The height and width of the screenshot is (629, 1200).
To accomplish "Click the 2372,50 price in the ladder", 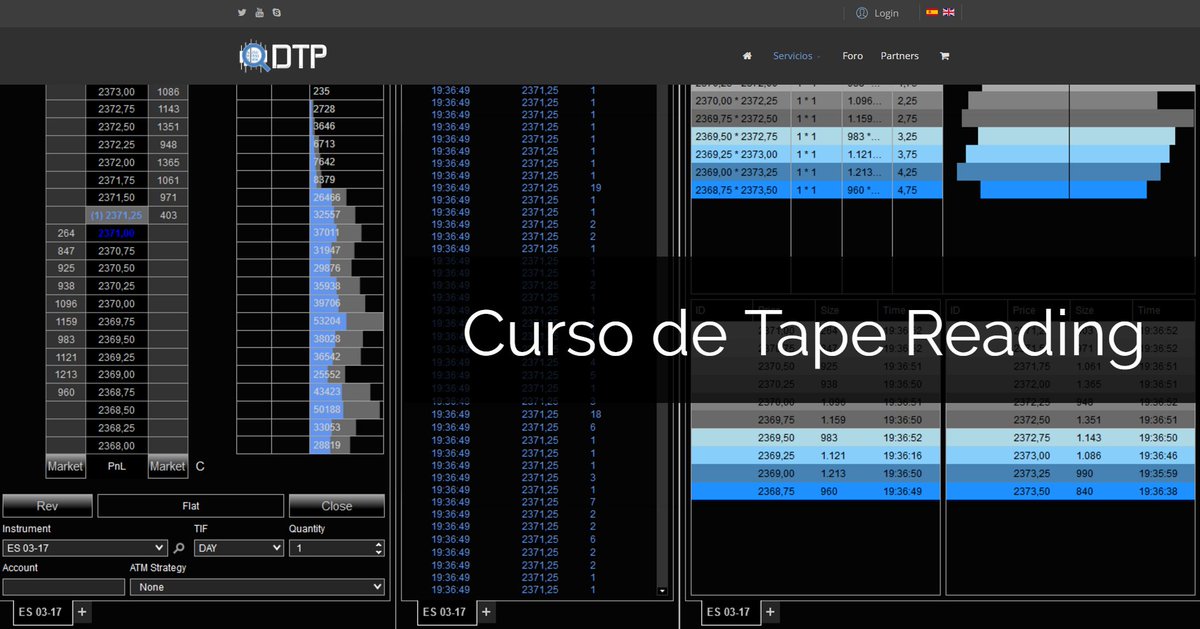I will (117, 127).
